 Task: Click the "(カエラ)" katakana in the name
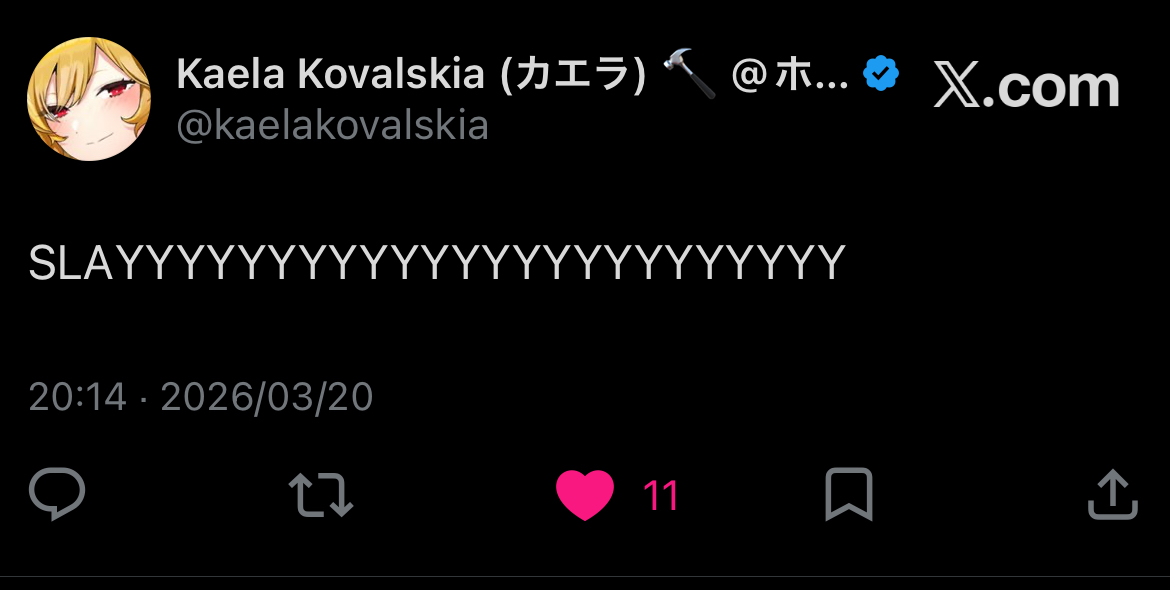[x=572, y=75]
